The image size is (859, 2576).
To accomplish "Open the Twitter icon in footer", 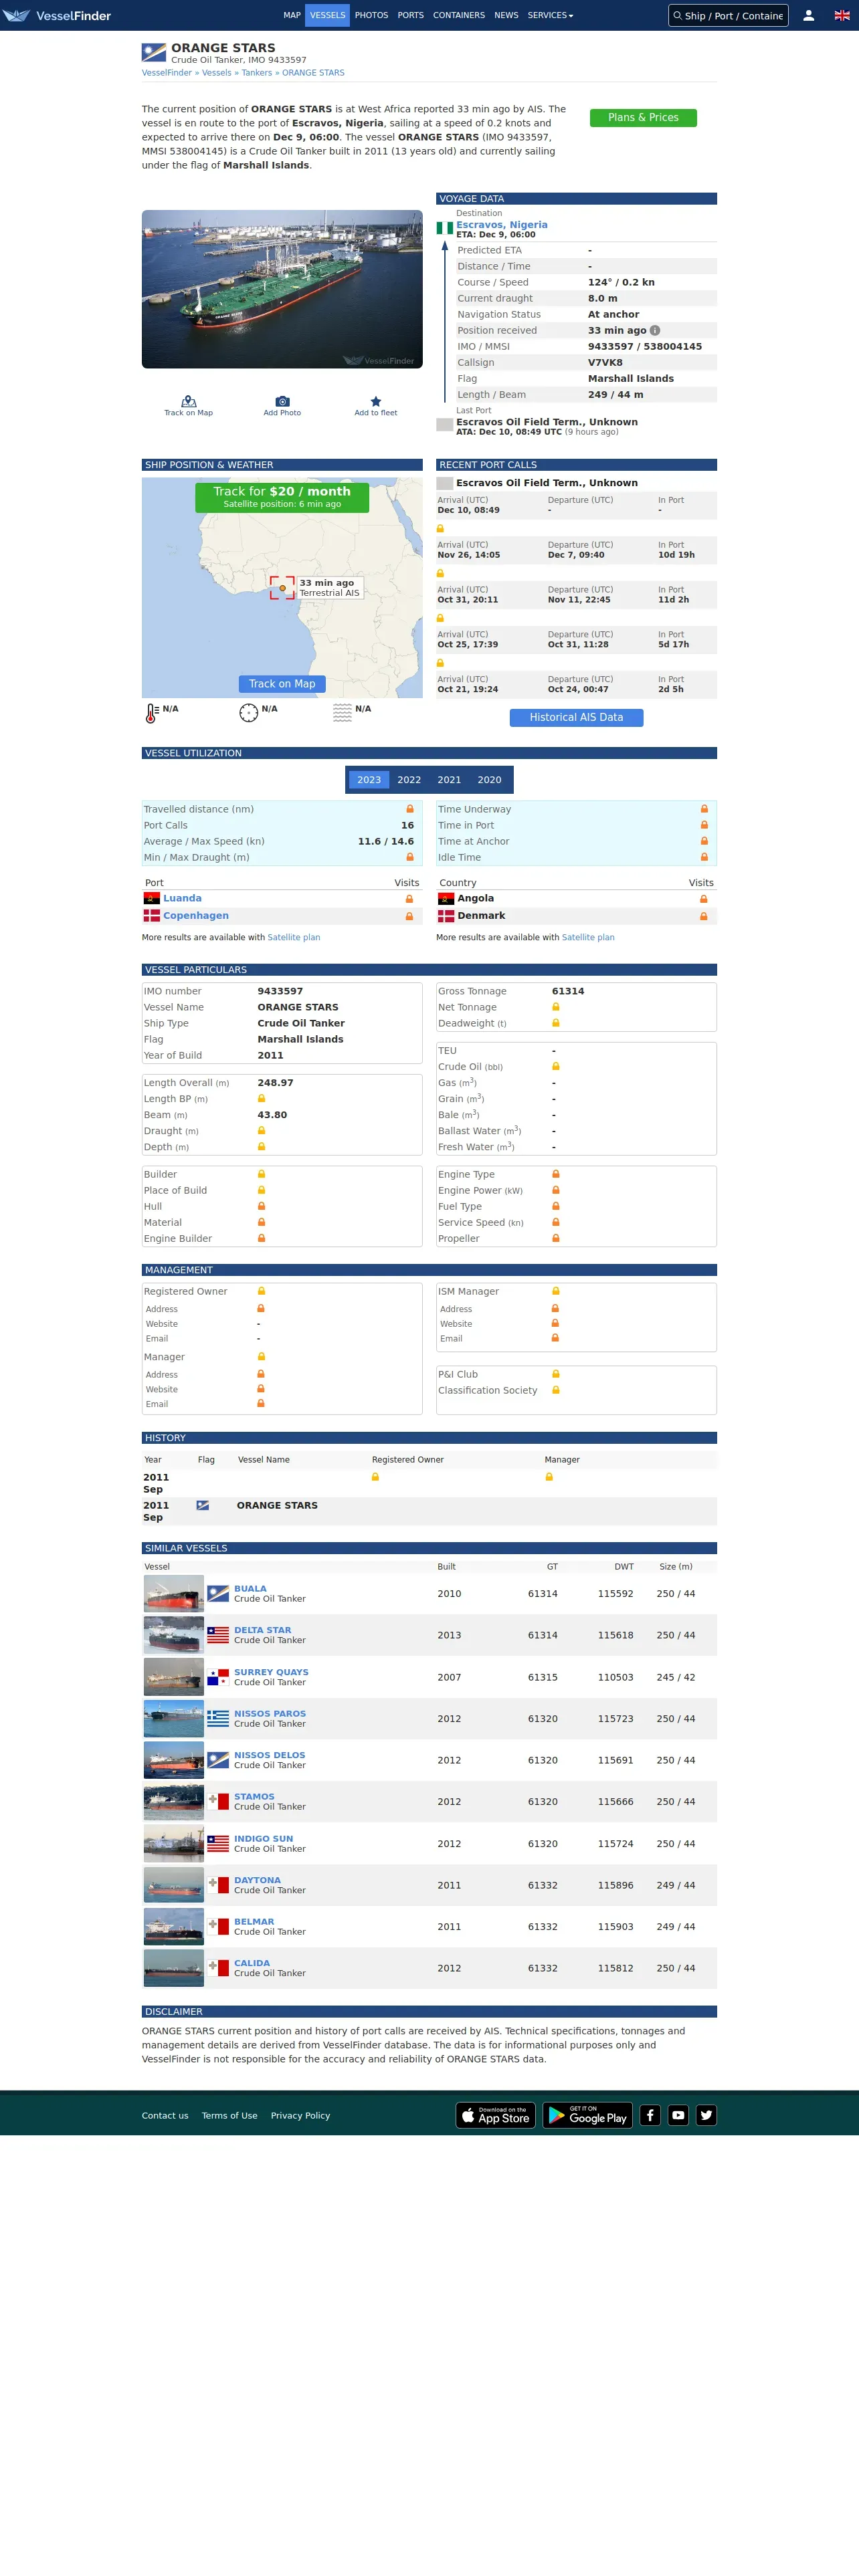I will click(x=706, y=2115).
